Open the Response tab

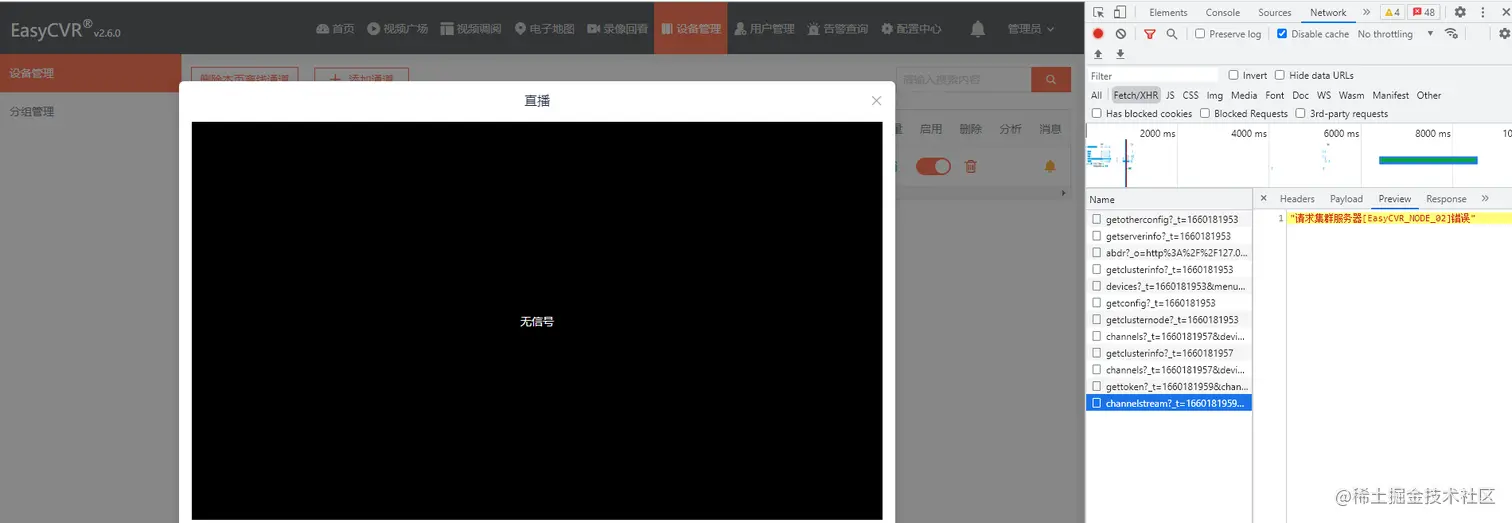click(x=1446, y=199)
